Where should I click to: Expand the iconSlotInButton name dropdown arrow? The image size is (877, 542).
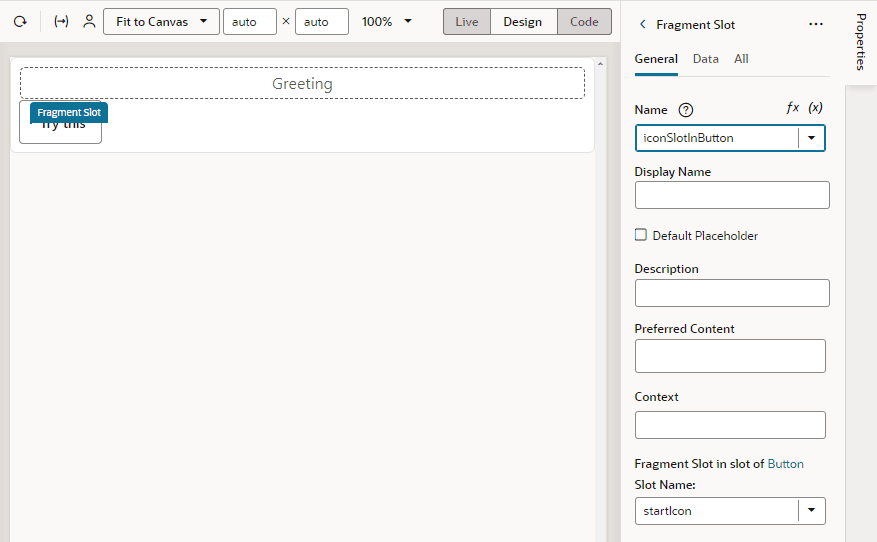(812, 138)
